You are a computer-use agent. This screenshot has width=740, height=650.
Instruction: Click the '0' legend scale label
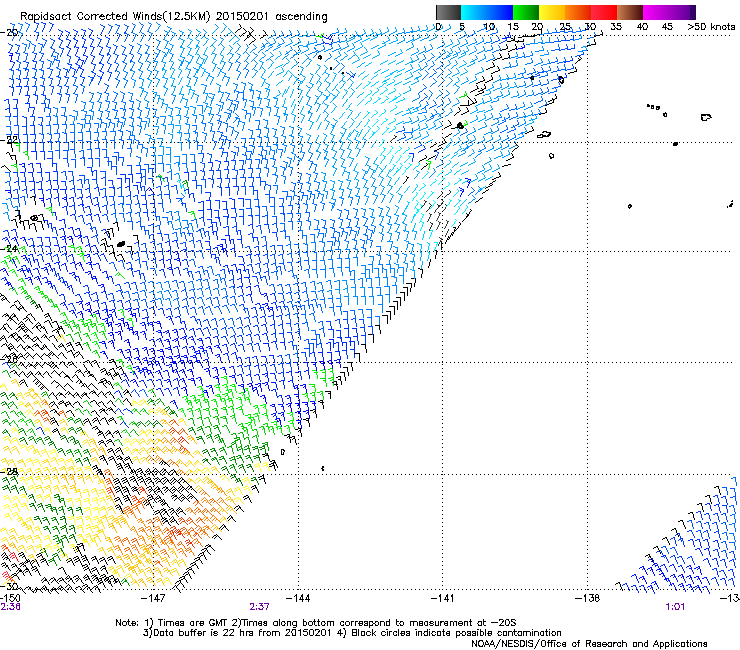(438, 26)
